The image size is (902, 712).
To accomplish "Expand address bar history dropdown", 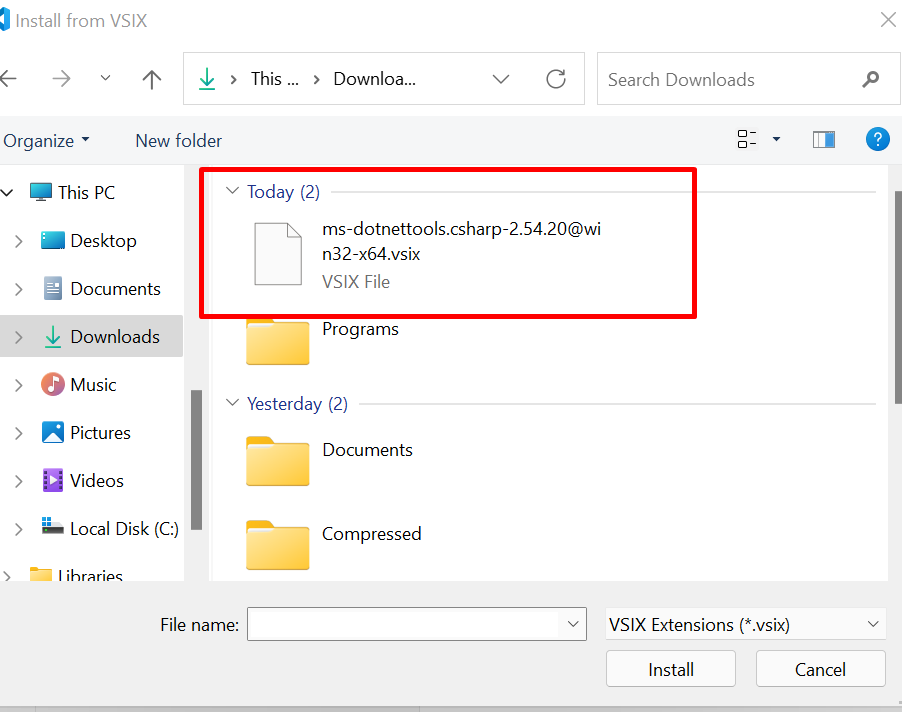I will coord(501,79).
